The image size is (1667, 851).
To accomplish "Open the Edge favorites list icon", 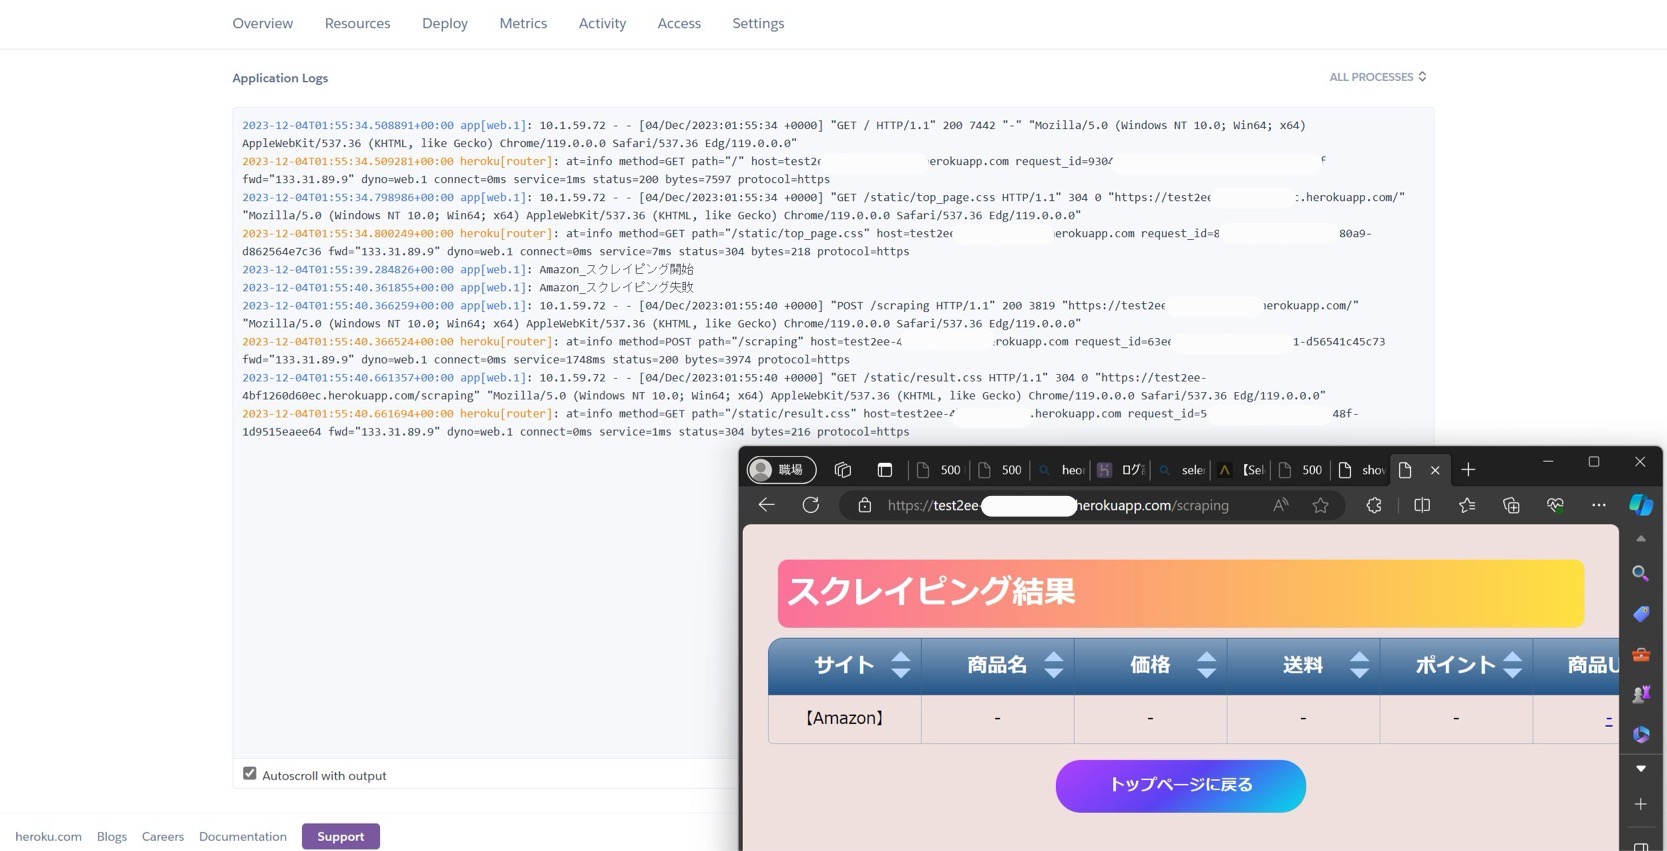I will click(1467, 505).
